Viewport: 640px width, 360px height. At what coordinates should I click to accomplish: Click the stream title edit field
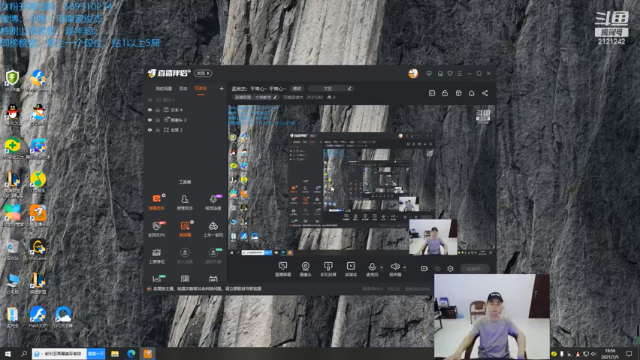[x=330, y=89]
